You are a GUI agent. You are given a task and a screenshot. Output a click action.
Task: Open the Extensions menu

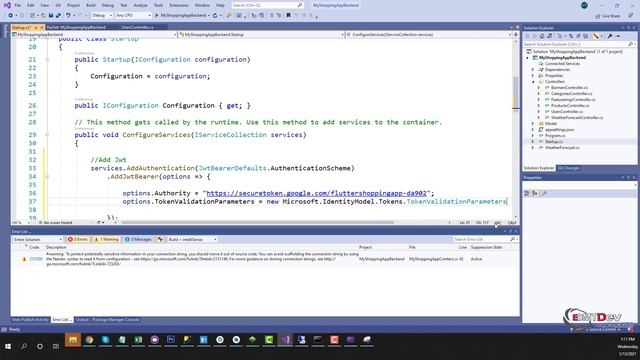(x=179, y=5)
